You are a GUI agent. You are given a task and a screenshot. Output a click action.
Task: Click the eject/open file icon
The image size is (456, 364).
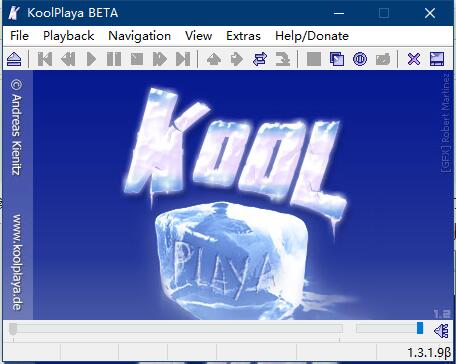[14, 59]
